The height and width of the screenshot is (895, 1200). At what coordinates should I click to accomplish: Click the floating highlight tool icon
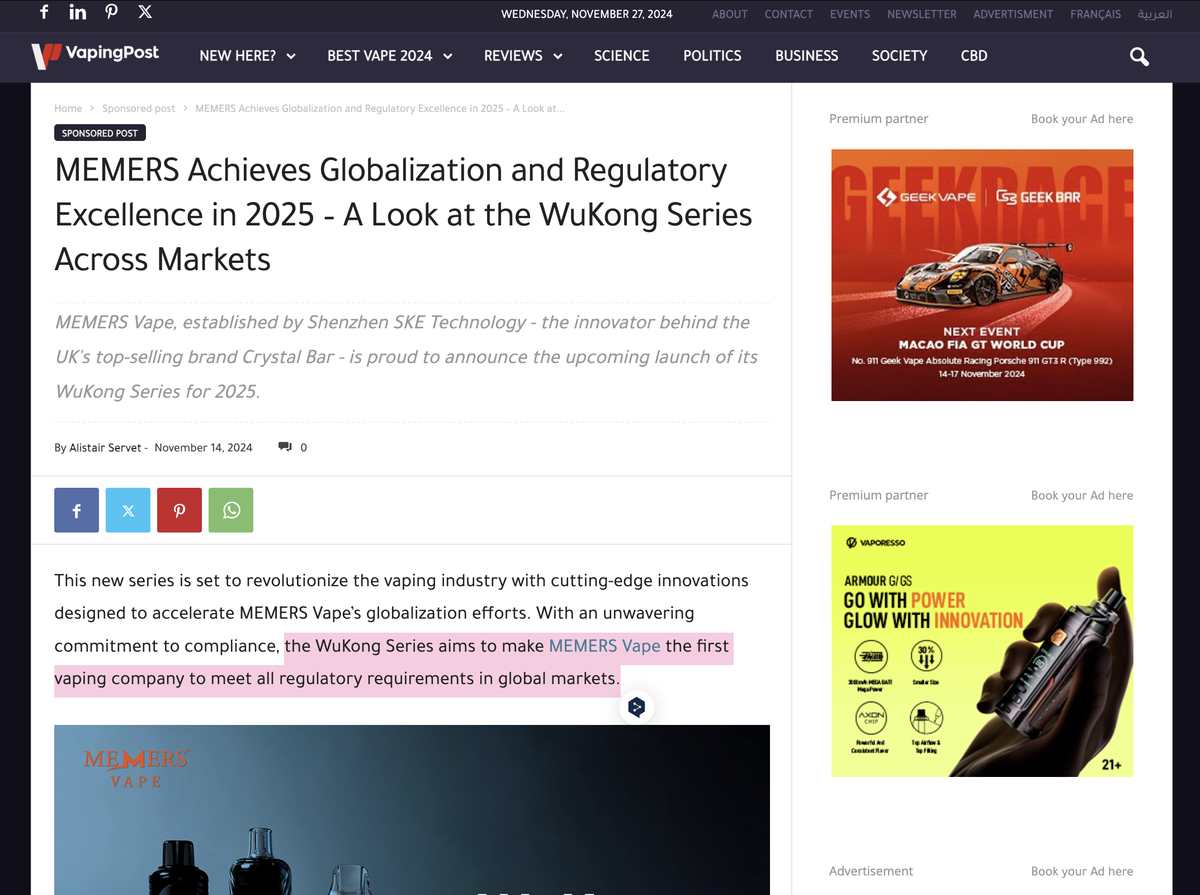[x=637, y=707]
